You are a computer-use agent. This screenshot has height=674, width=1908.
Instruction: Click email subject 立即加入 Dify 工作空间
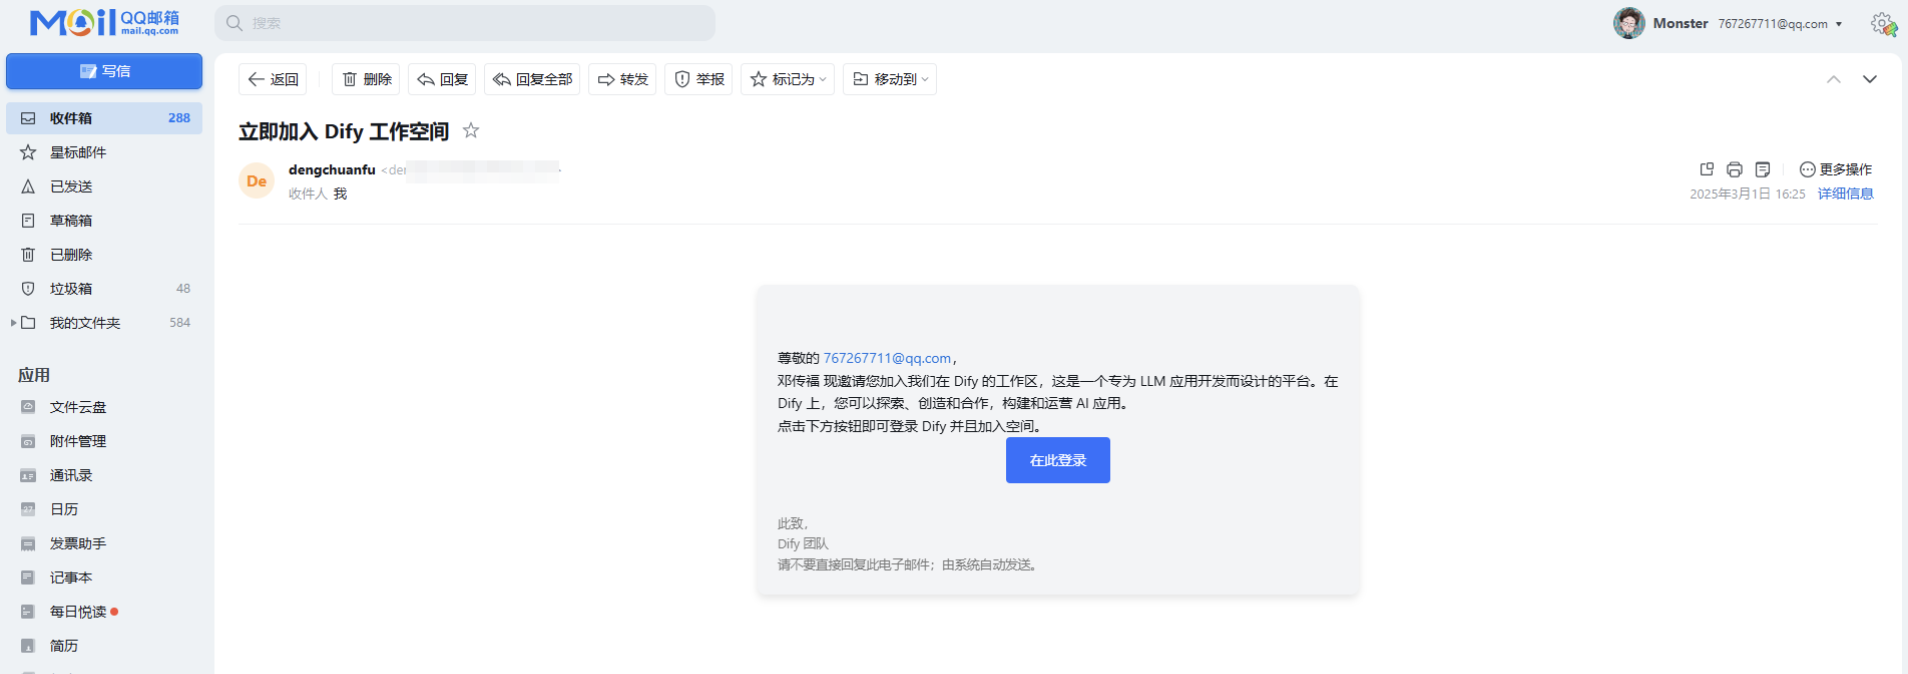click(344, 131)
